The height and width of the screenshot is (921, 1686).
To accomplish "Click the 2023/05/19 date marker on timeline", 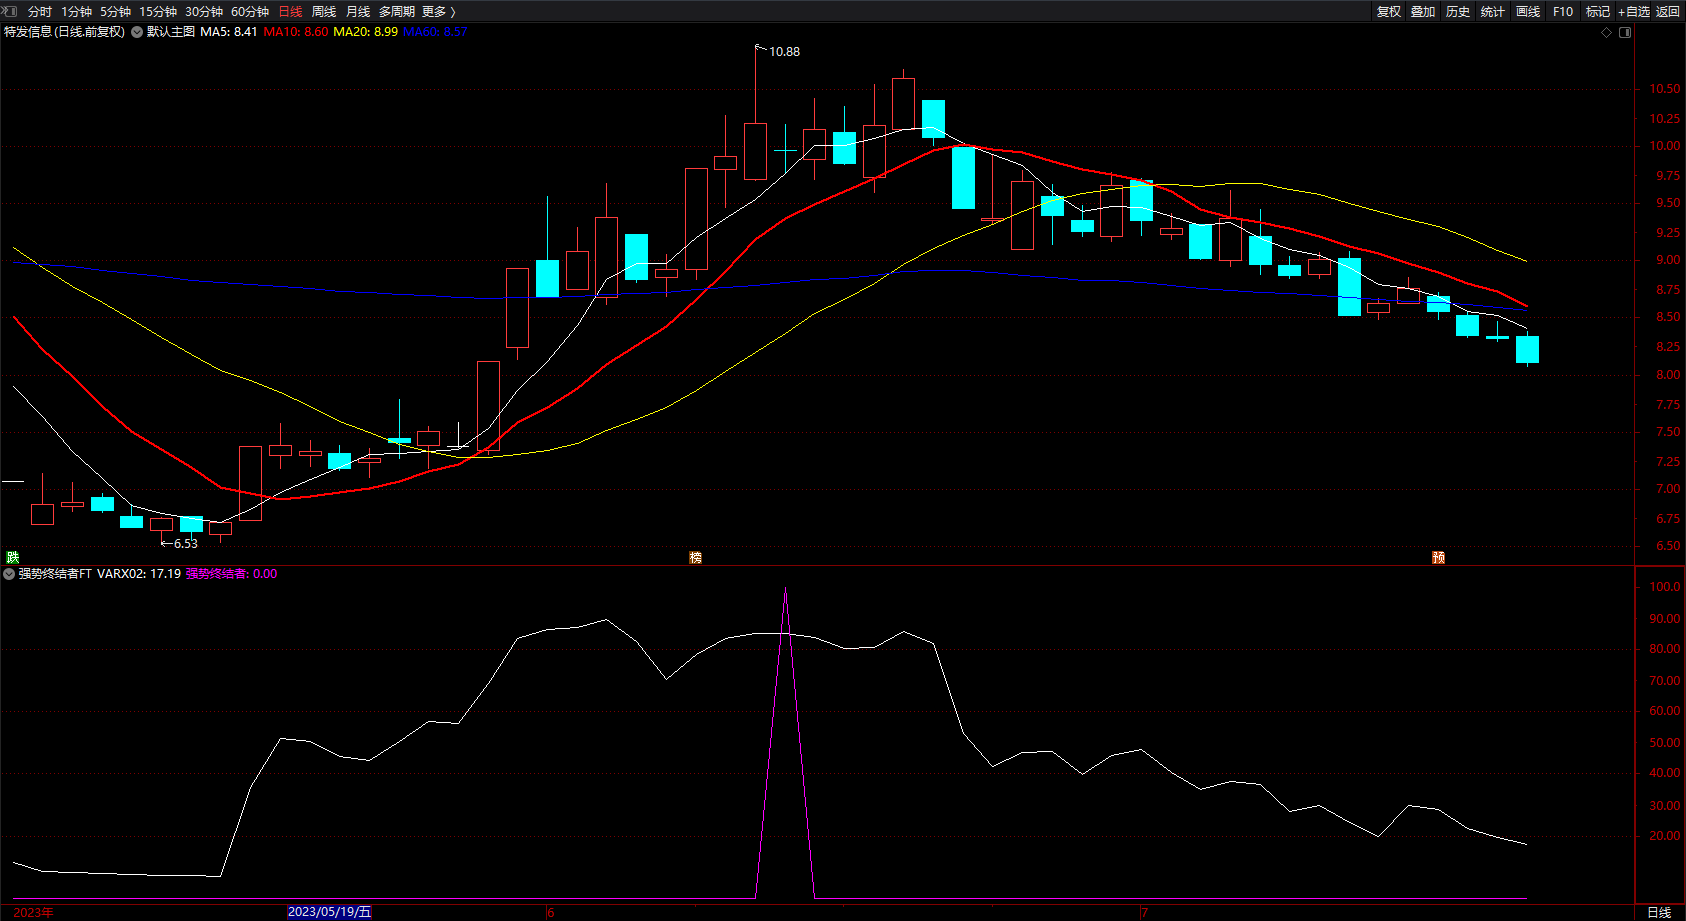I will point(330,912).
